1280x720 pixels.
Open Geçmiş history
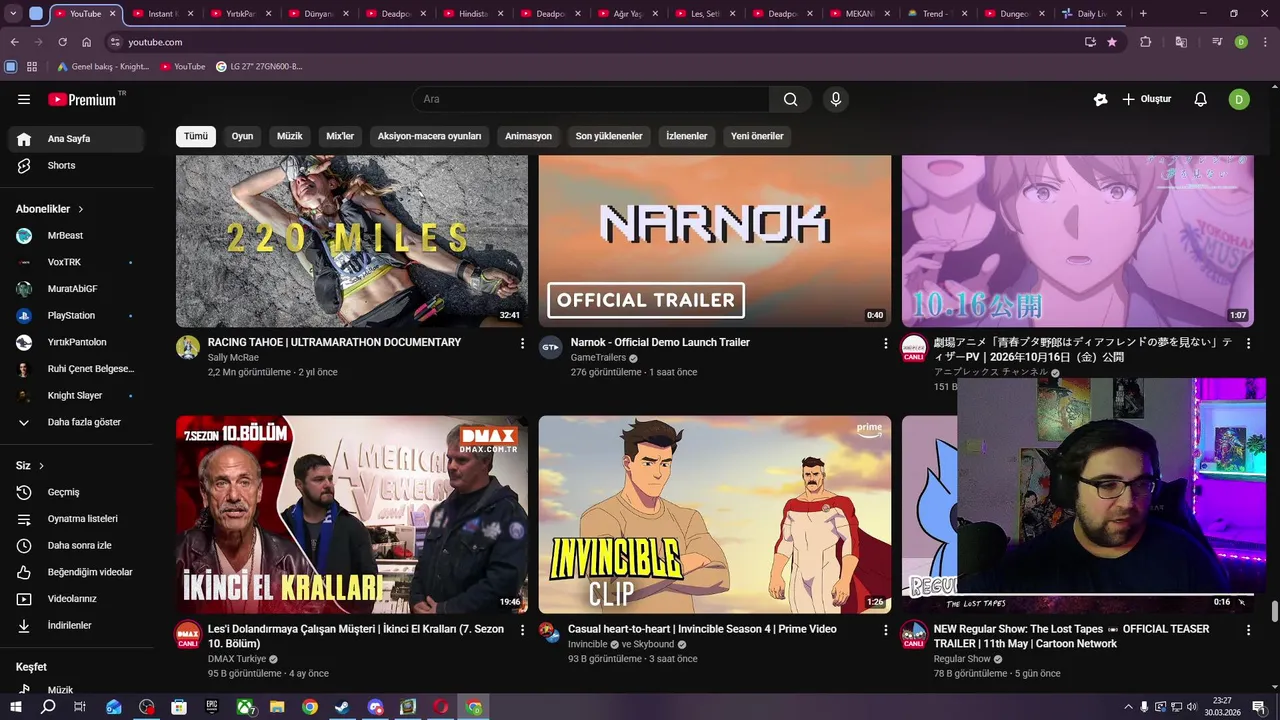point(76,492)
